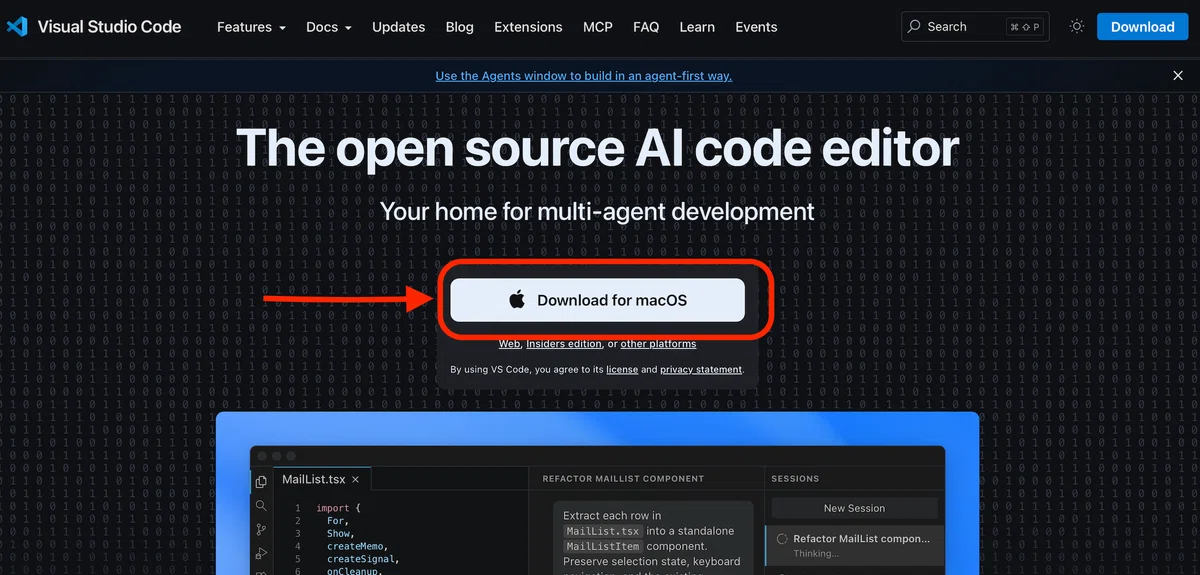Focus the Search field in header
The height and width of the screenshot is (575, 1200).
[975, 27]
